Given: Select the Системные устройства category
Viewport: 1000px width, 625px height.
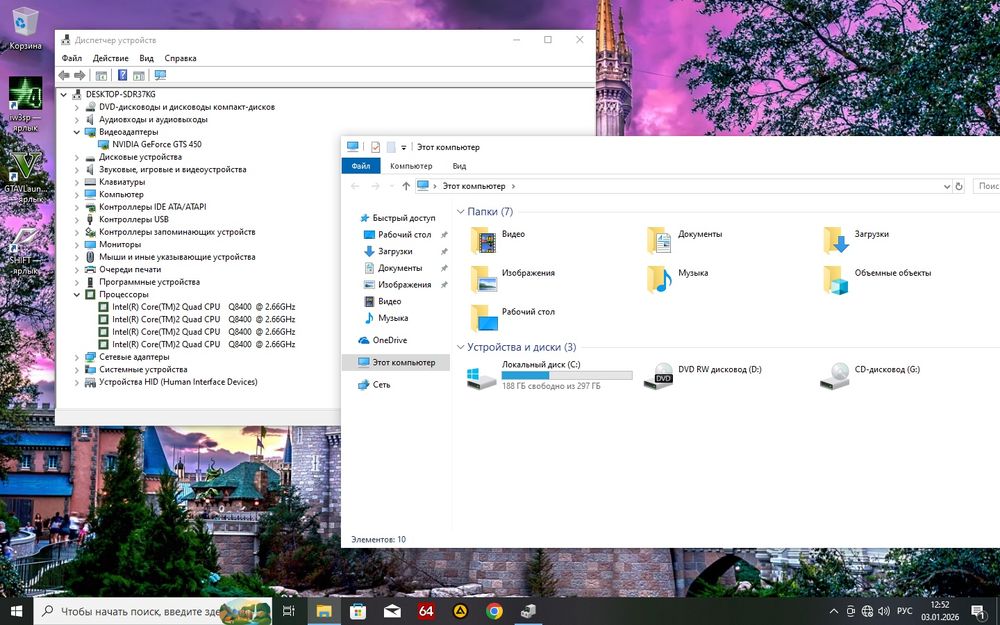Looking at the screenshot, I should pos(143,369).
